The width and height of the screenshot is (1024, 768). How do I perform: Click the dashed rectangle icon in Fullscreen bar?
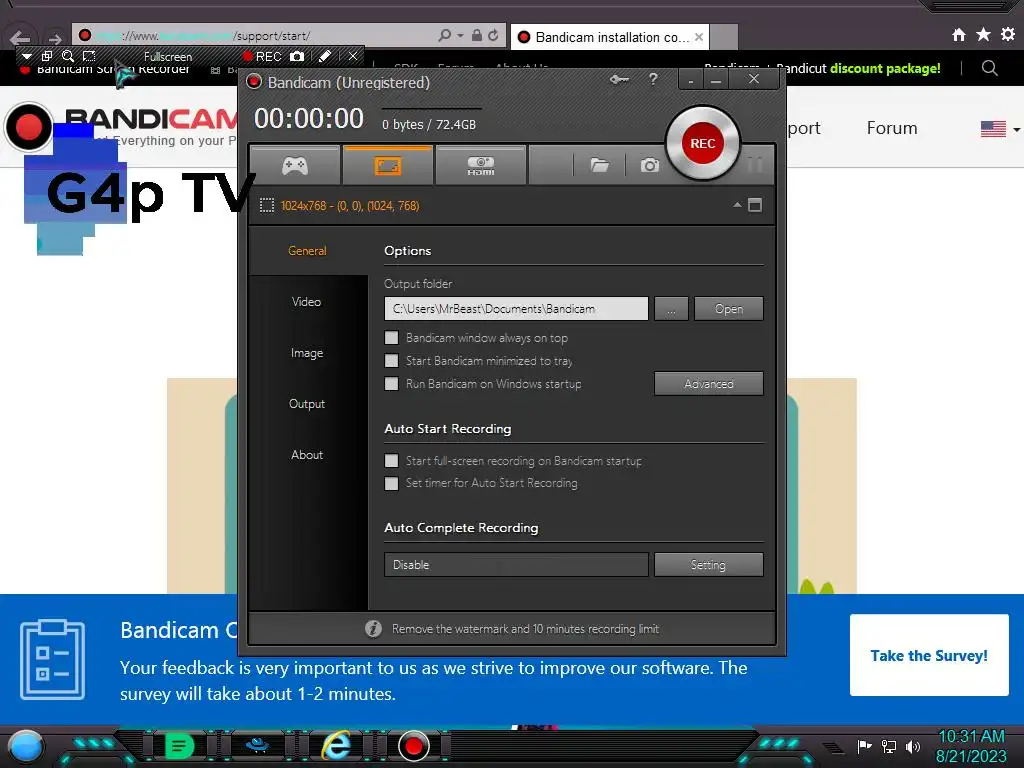(x=89, y=56)
